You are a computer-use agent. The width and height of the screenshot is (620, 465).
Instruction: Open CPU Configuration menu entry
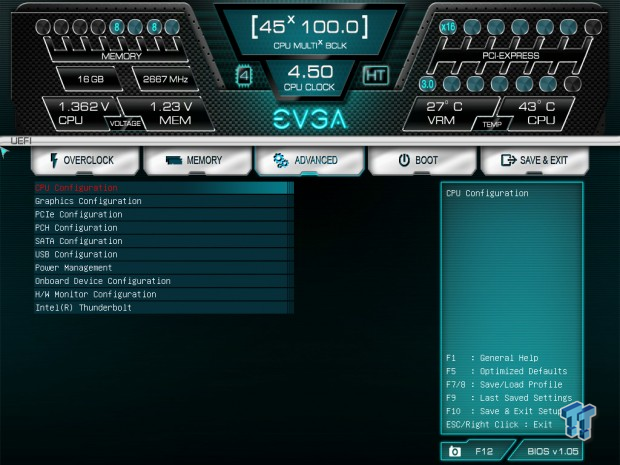coord(164,188)
